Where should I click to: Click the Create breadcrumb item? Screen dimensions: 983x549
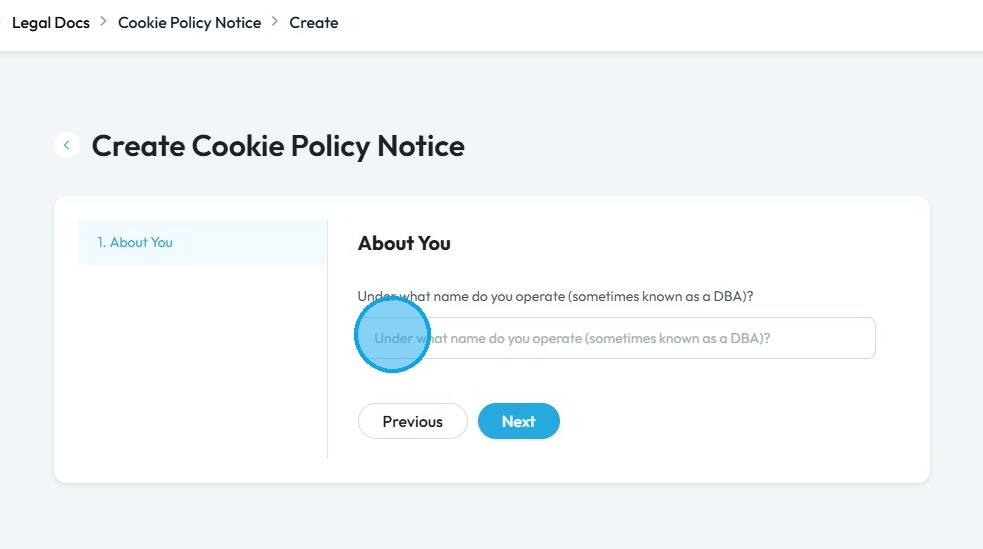click(x=314, y=22)
